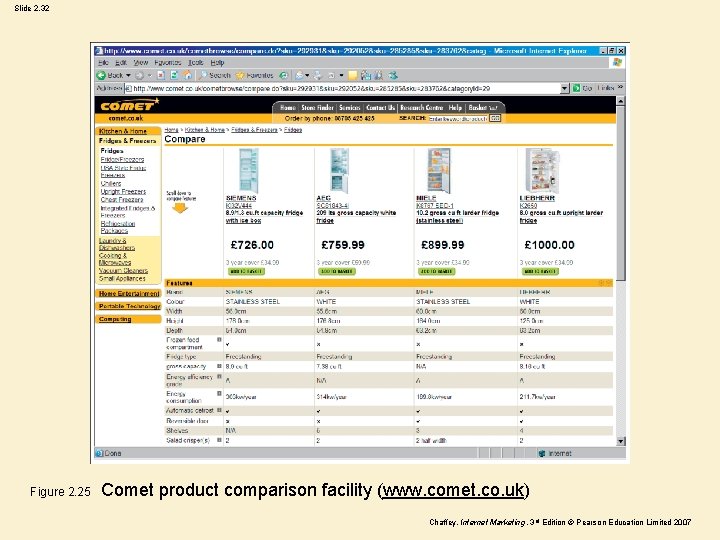
Task: Open the address bar URL dropdown
Action: 565,88
